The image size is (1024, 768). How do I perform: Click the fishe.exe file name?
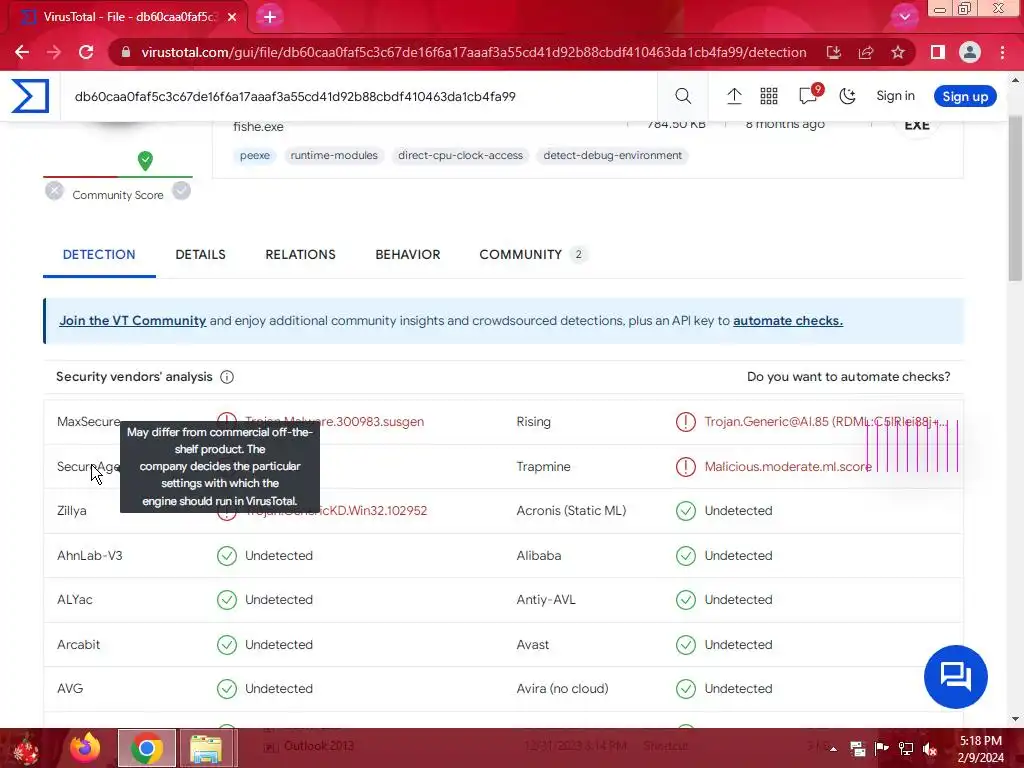tap(258, 127)
